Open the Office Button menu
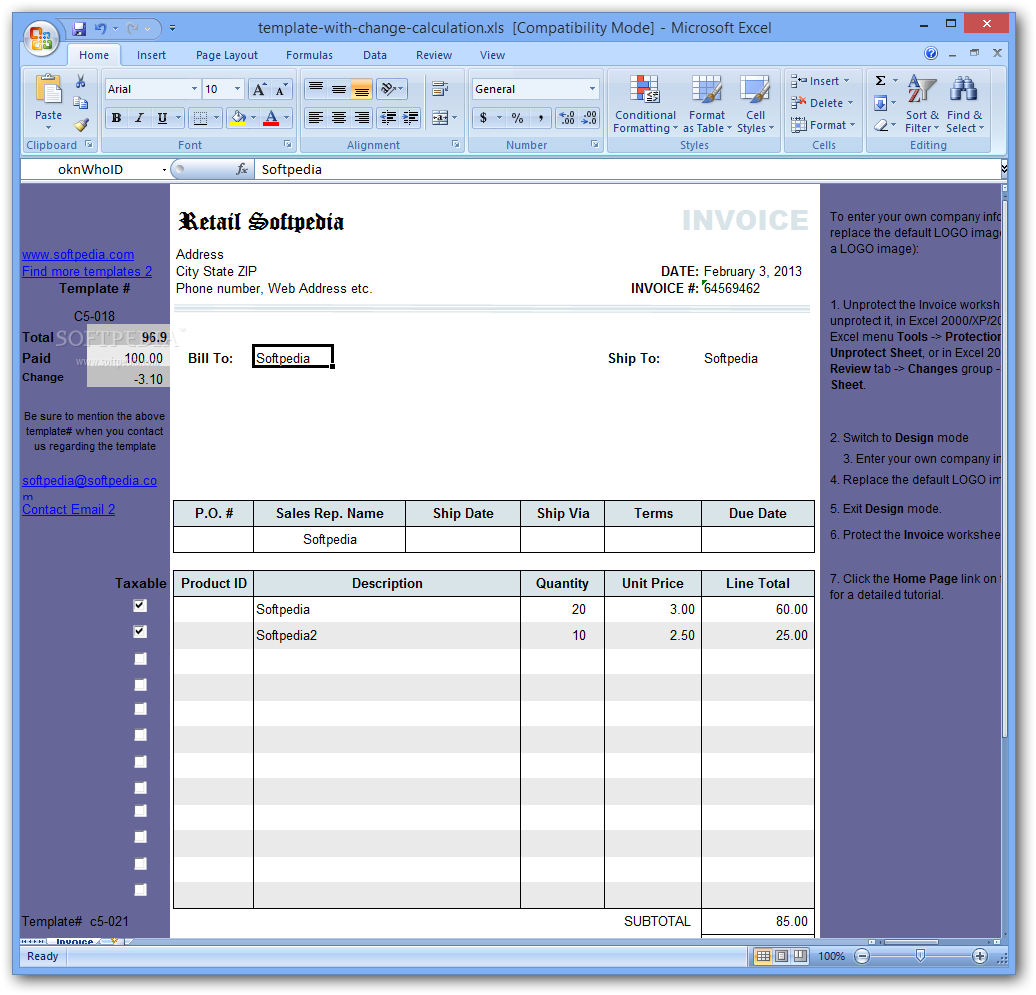 click(x=41, y=38)
